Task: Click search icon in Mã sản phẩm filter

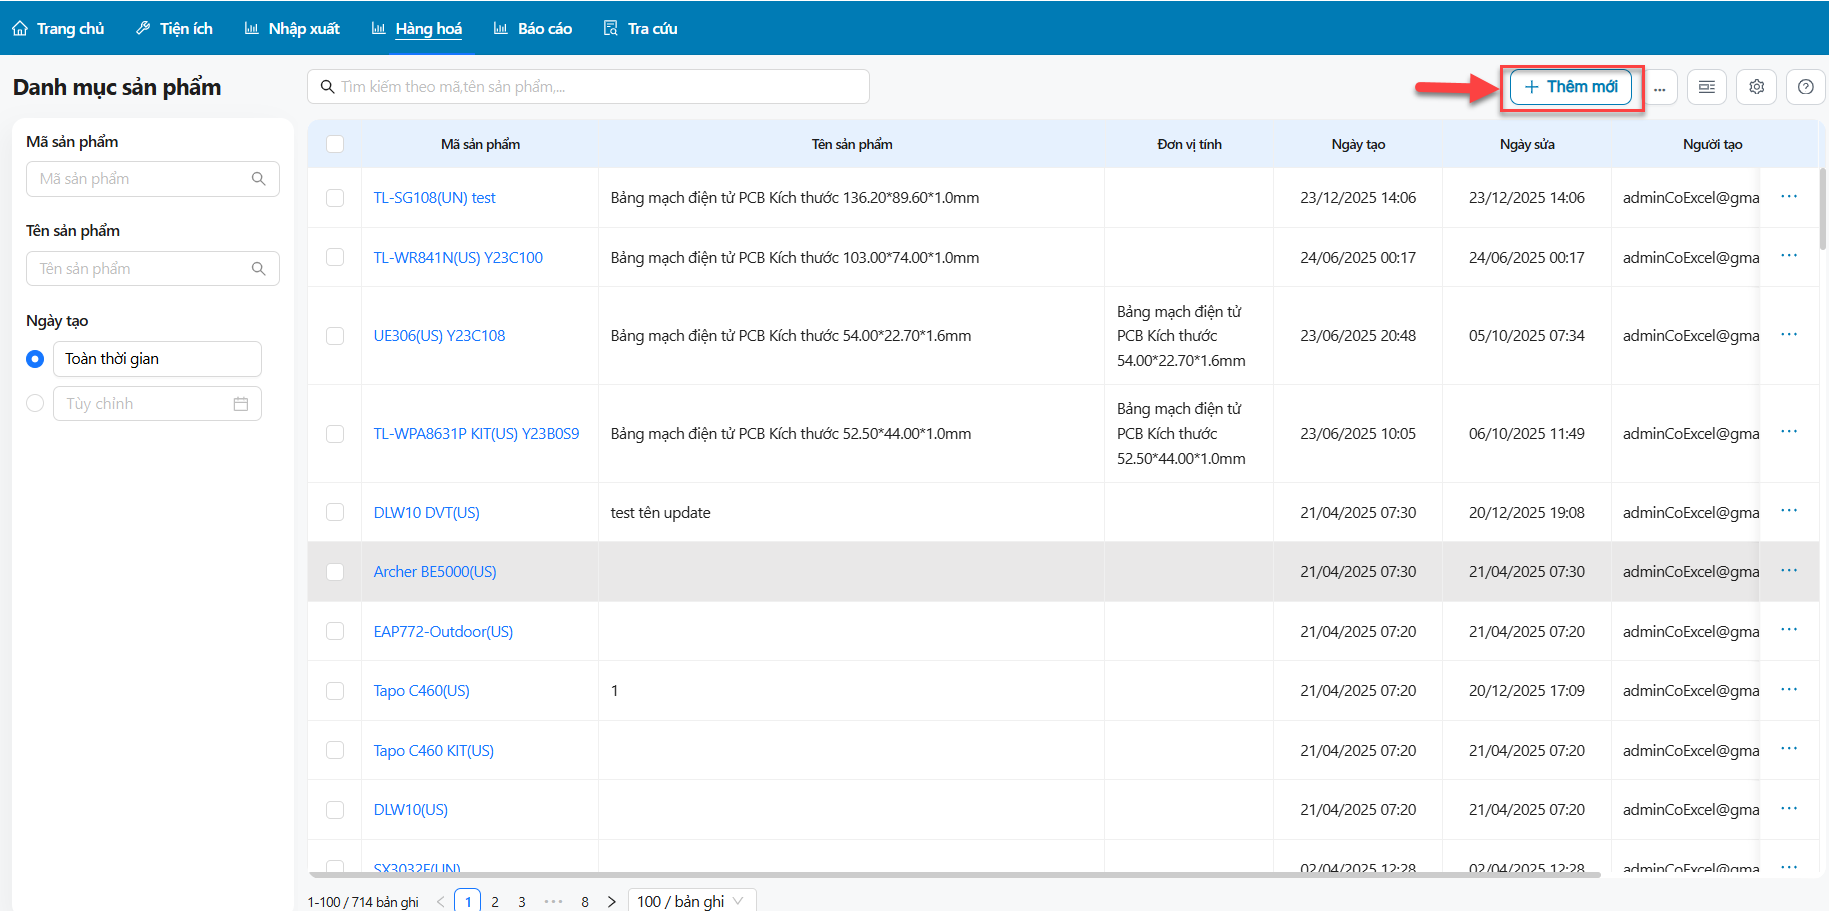Action: pos(259,179)
